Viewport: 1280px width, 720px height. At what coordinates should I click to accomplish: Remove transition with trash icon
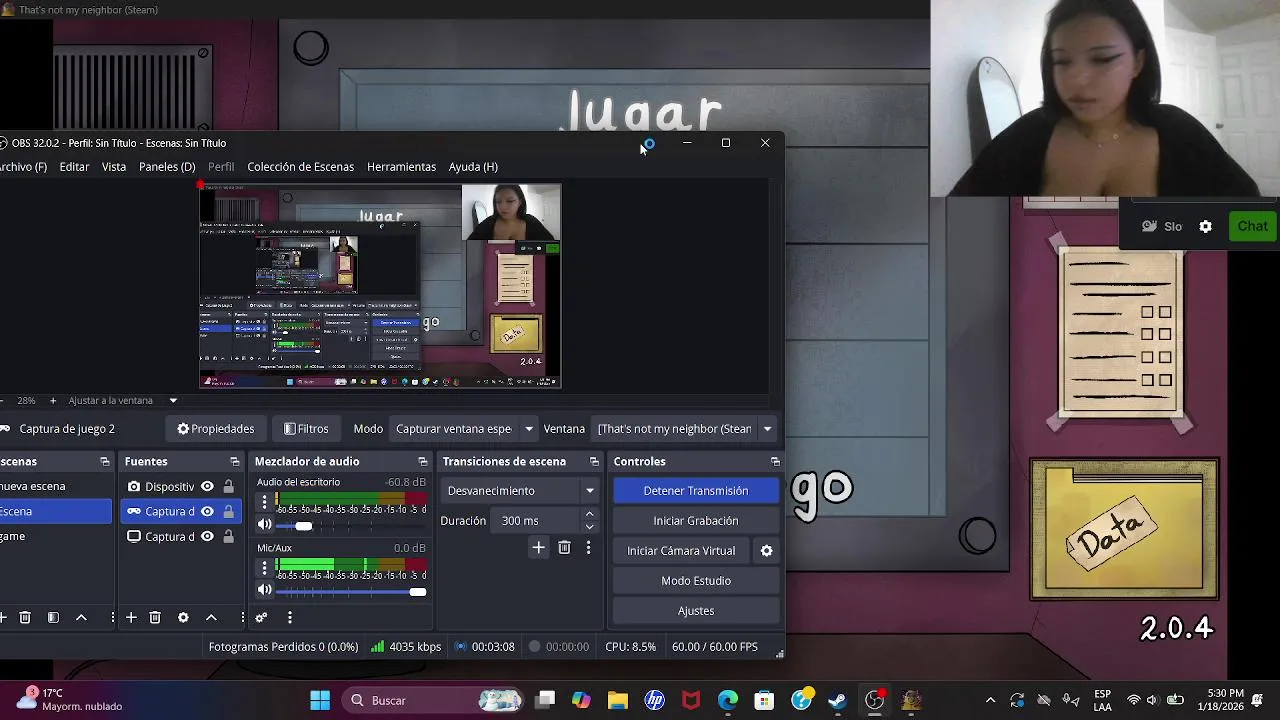(x=564, y=547)
